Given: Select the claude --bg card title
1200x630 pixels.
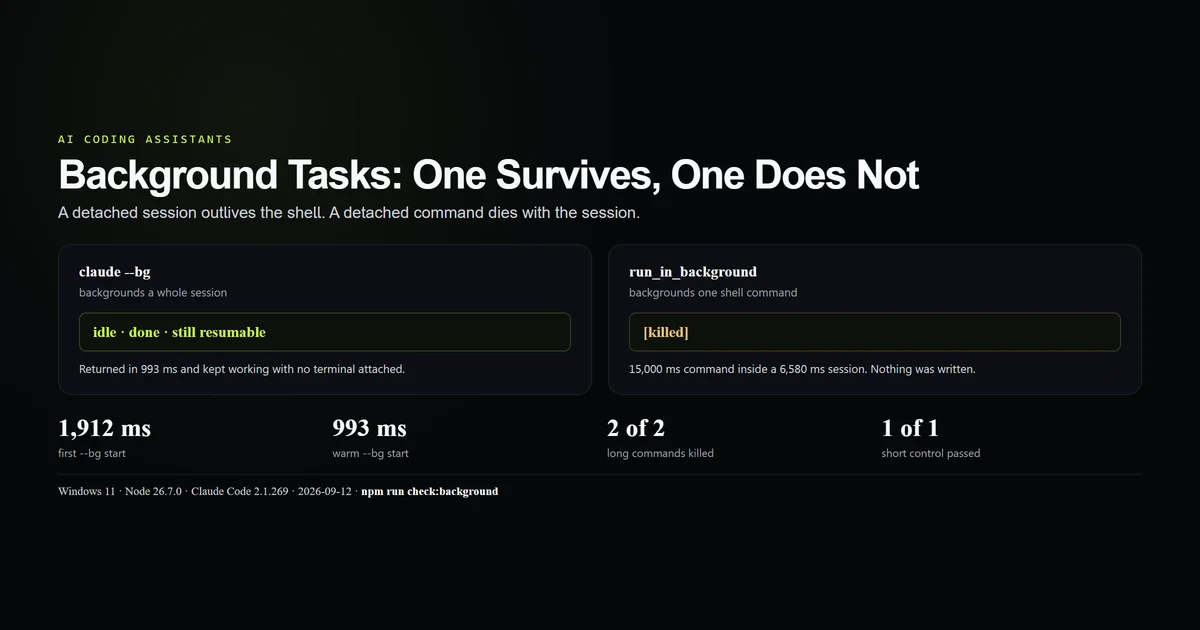Looking at the screenshot, I should (115, 271).
